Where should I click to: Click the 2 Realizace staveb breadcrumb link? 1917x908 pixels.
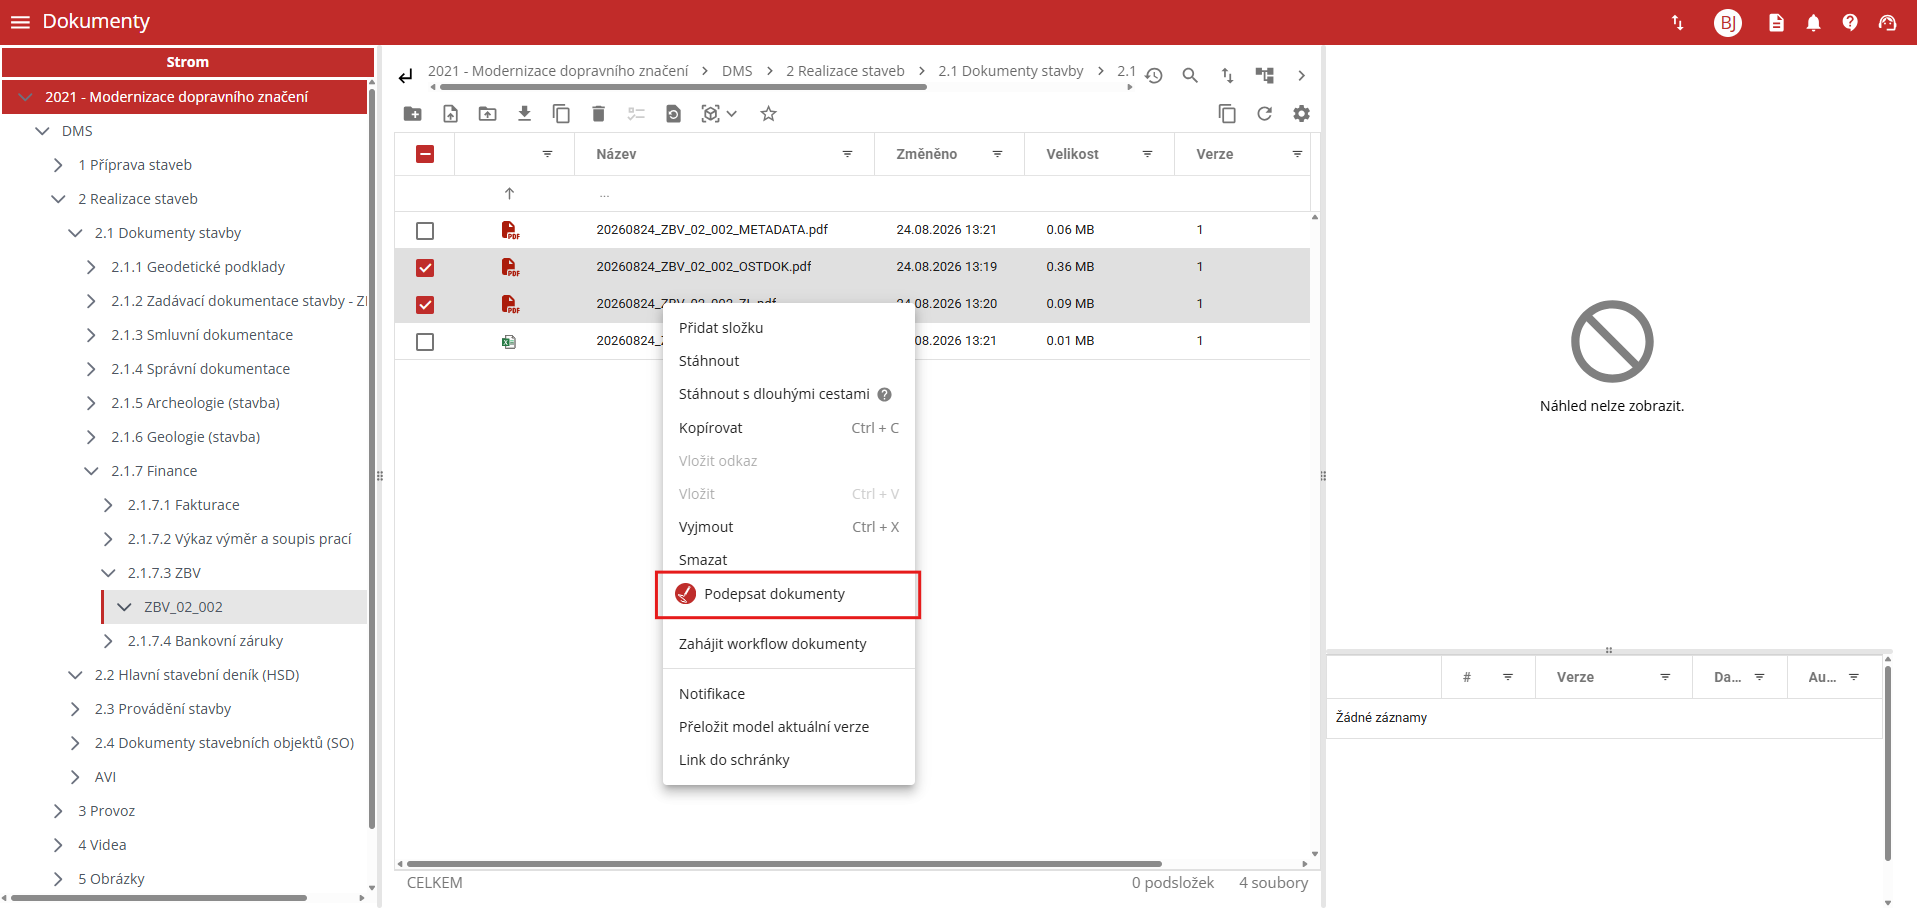[845, 71]
